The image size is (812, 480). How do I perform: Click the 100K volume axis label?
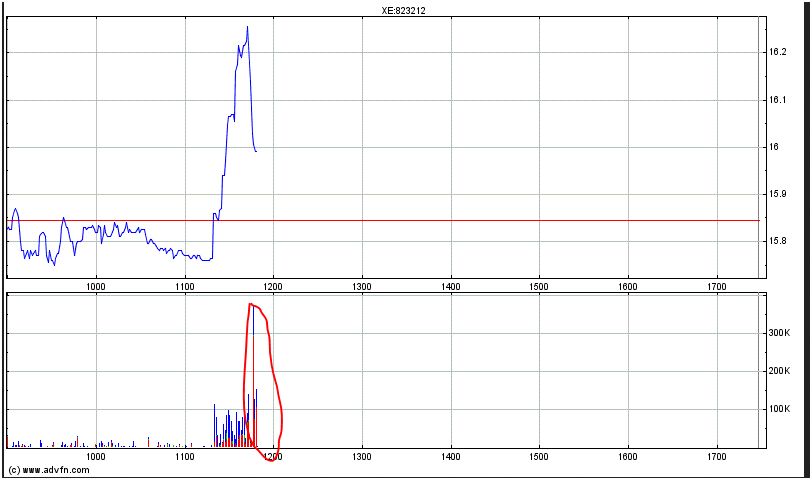tap(779, 409)
